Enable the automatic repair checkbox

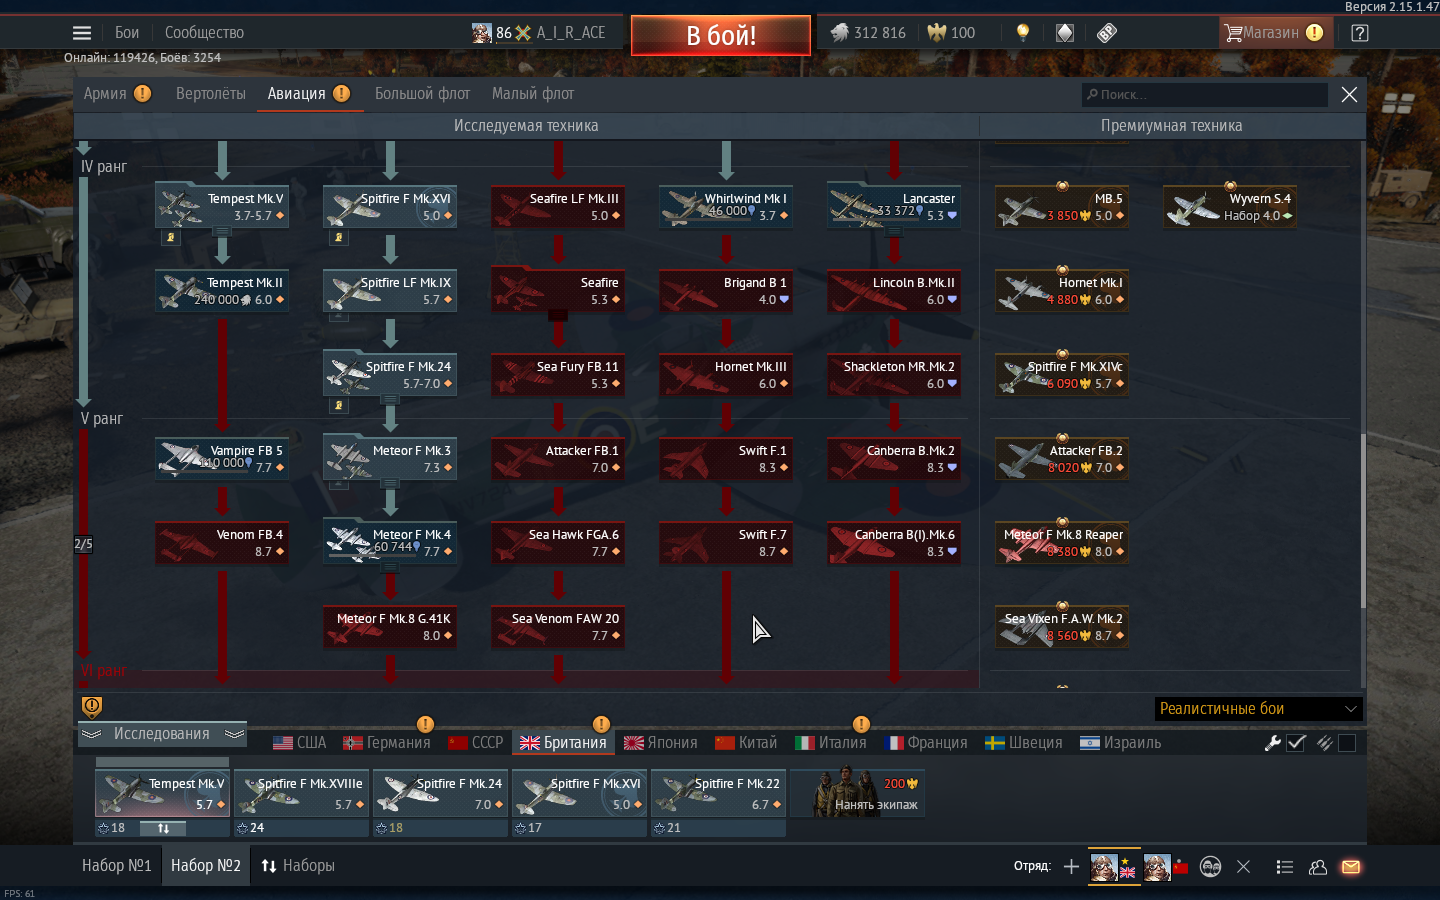(1296, 743)
